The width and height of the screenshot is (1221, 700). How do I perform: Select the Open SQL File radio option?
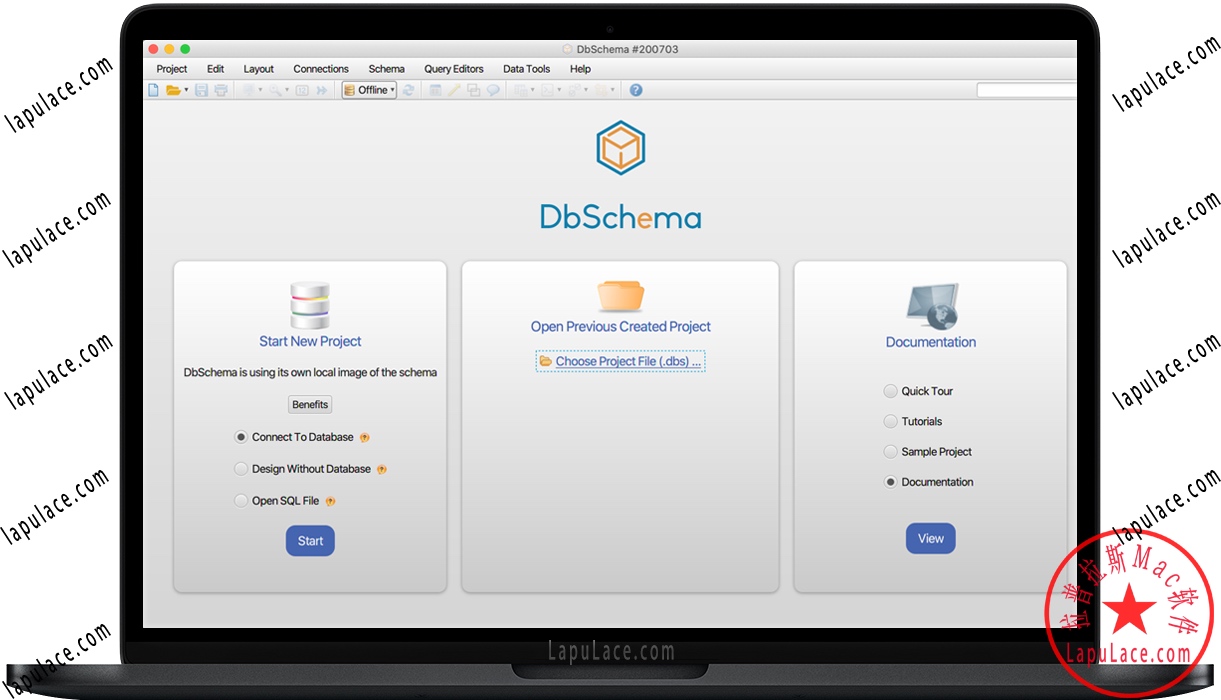pyautogui.click(x=241, y=501)
